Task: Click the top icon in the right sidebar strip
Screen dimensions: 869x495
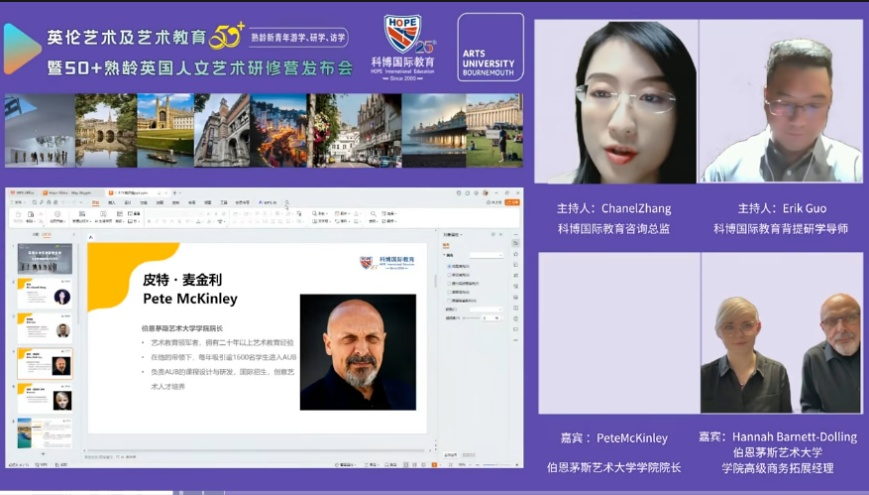Action: click(x=515, y=242)
